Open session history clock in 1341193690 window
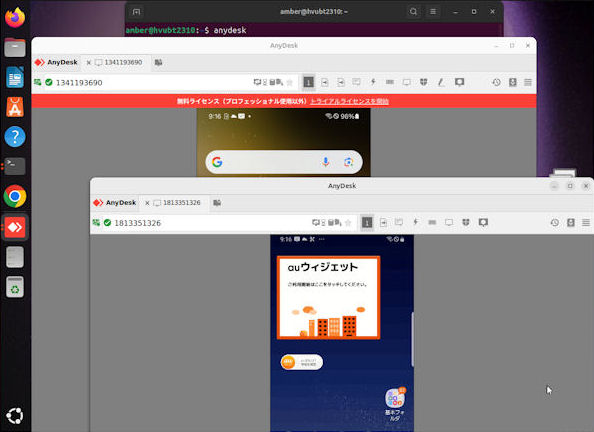The width and height of the screenshot is (594, 432). pos(496,82)
